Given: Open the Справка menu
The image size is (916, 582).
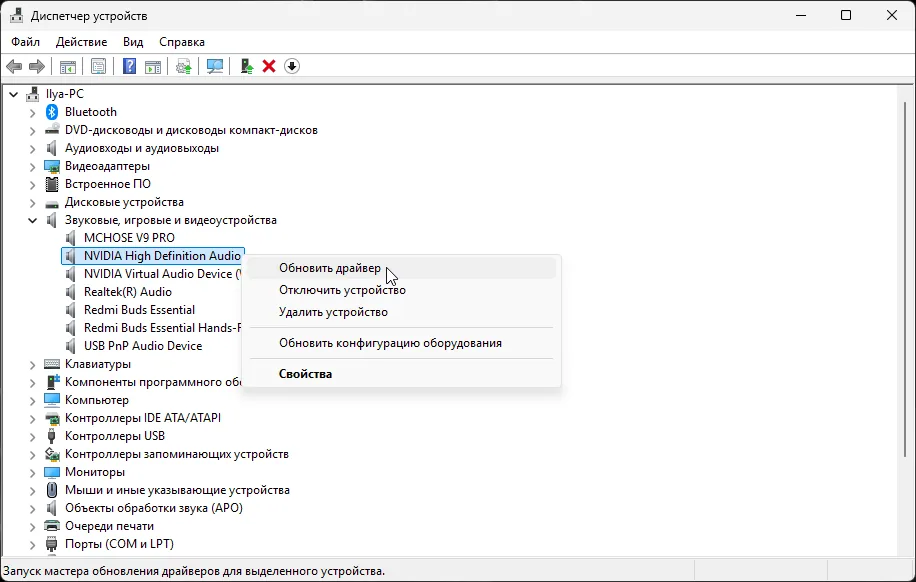Looking at the screenshot, I should 182,42.
